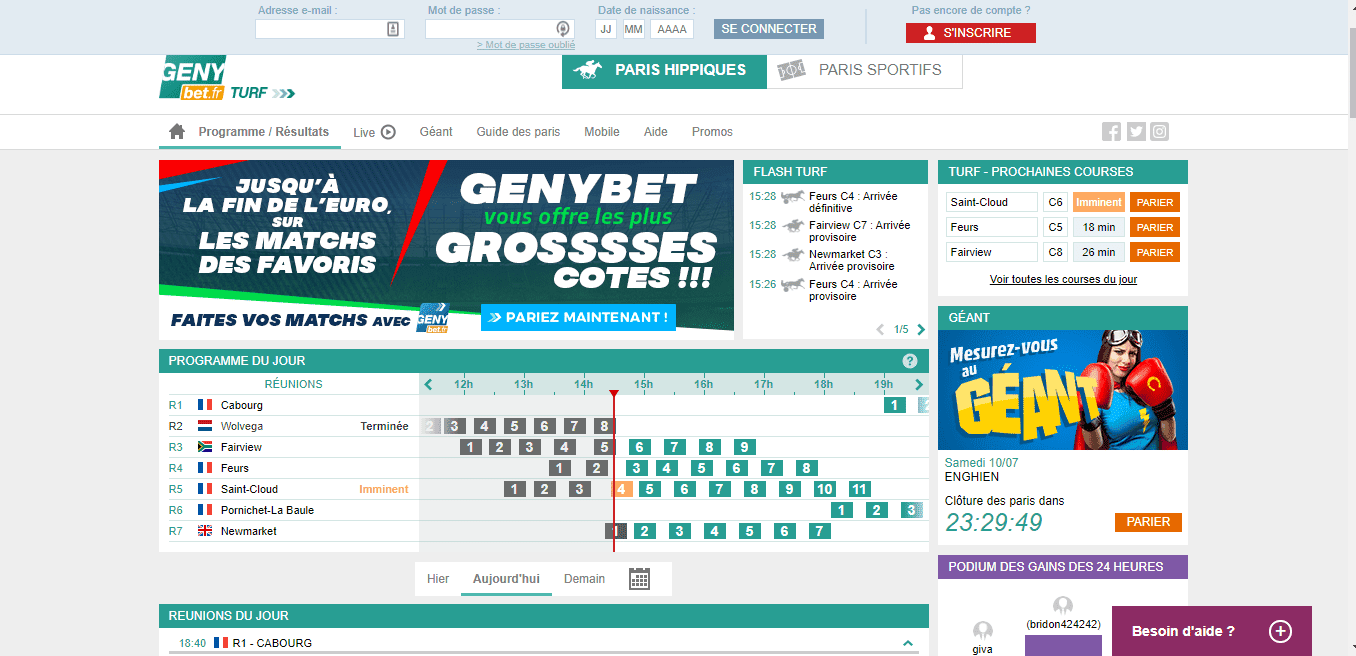The image size is (1356, 656).
Task: Open Guide des paris menu item
Action: tap(518, 132)
